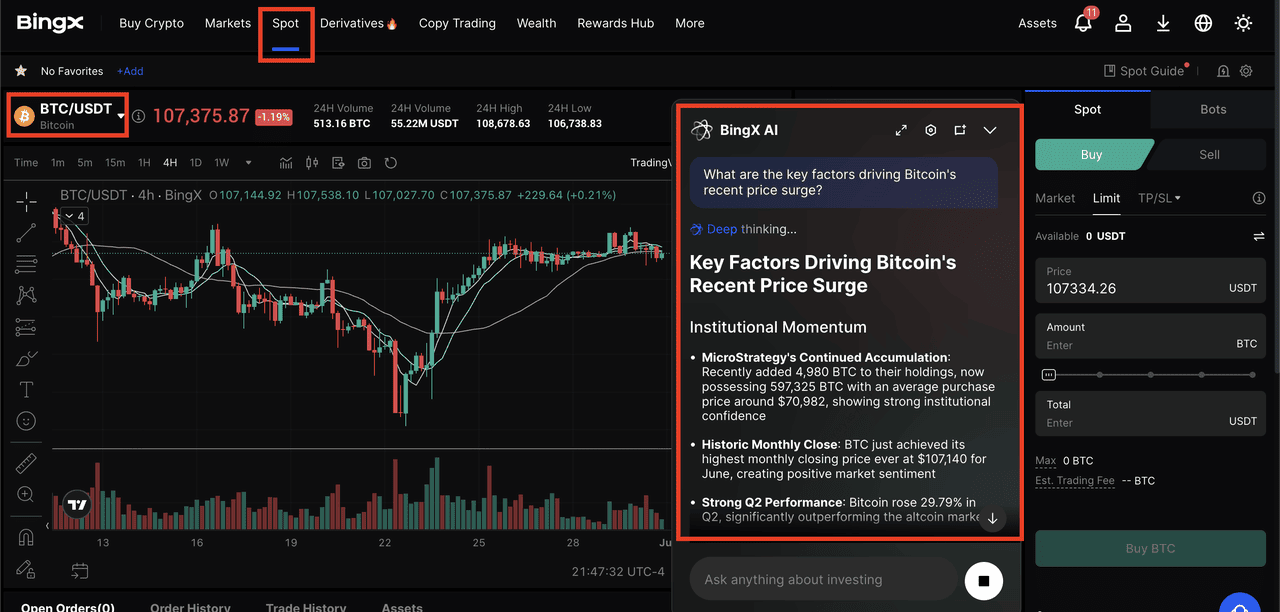The image size is (1280, 612).
Task: Change the candlestick chart type icon
Action: tap(312, 163)
